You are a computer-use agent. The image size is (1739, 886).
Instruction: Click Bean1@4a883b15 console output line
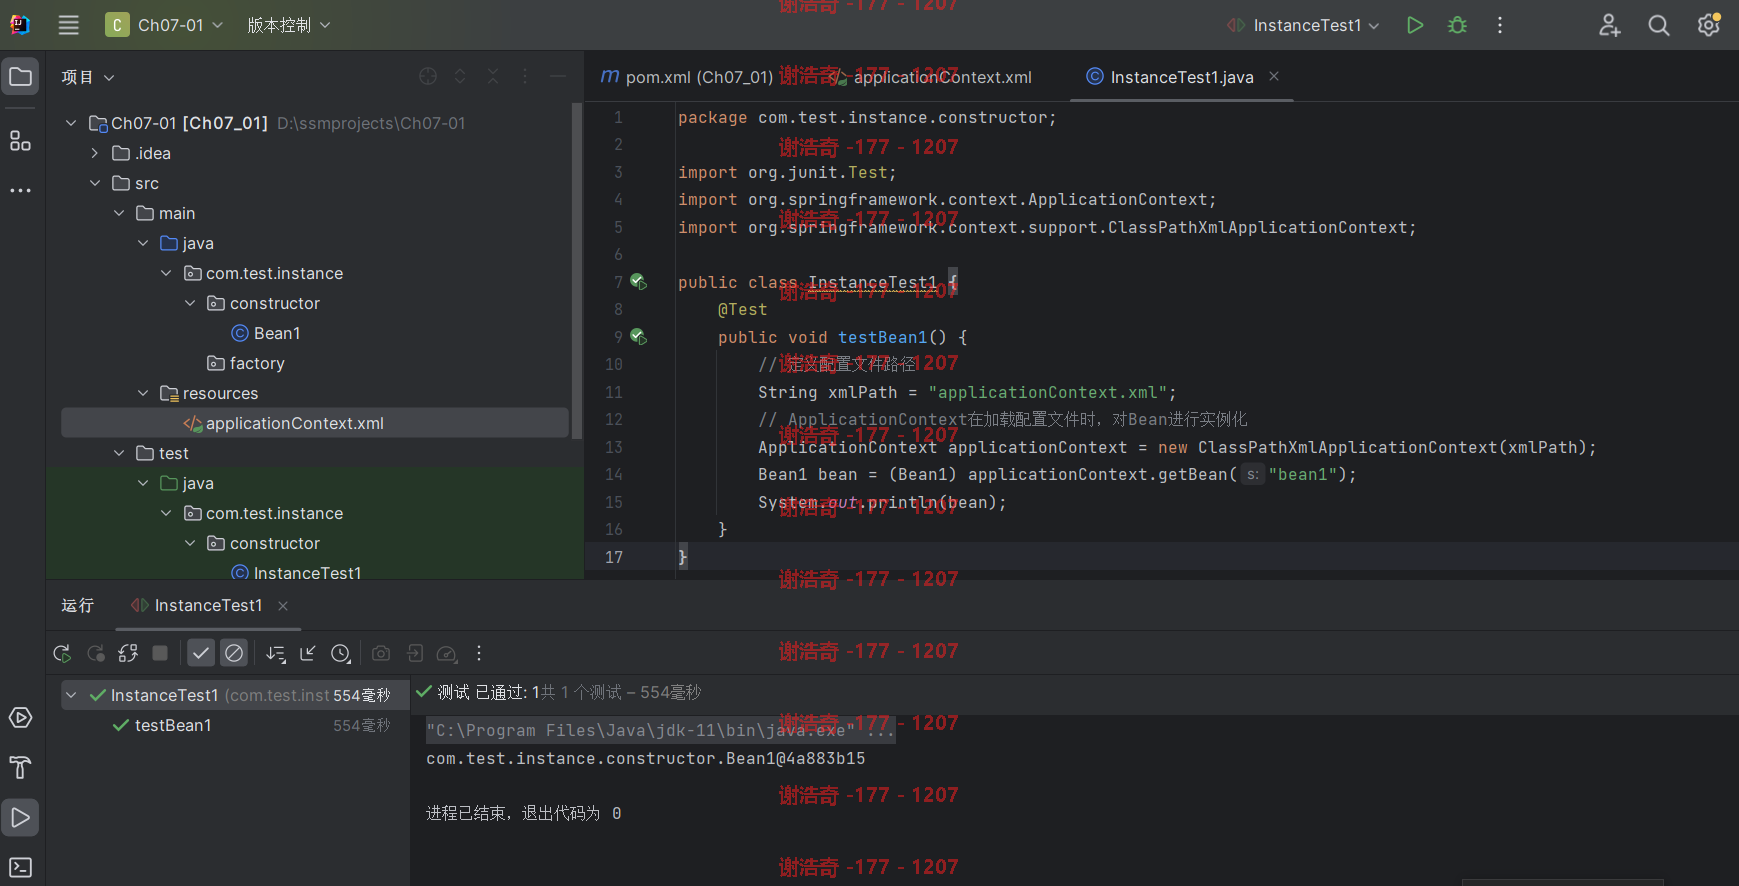[646, 758]
